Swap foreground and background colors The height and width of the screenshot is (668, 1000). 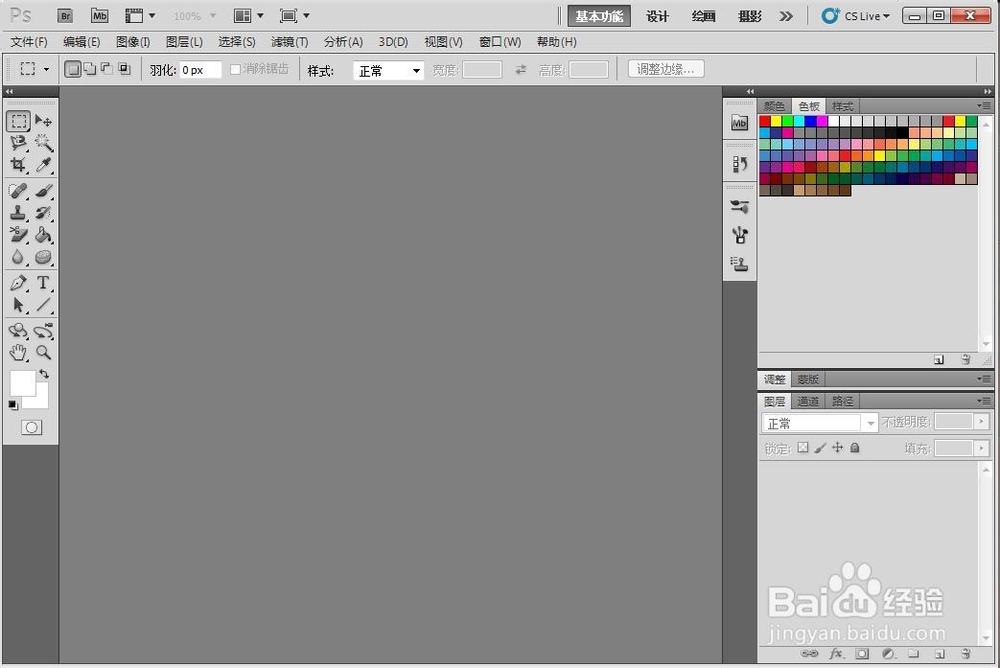click(44, 374)
